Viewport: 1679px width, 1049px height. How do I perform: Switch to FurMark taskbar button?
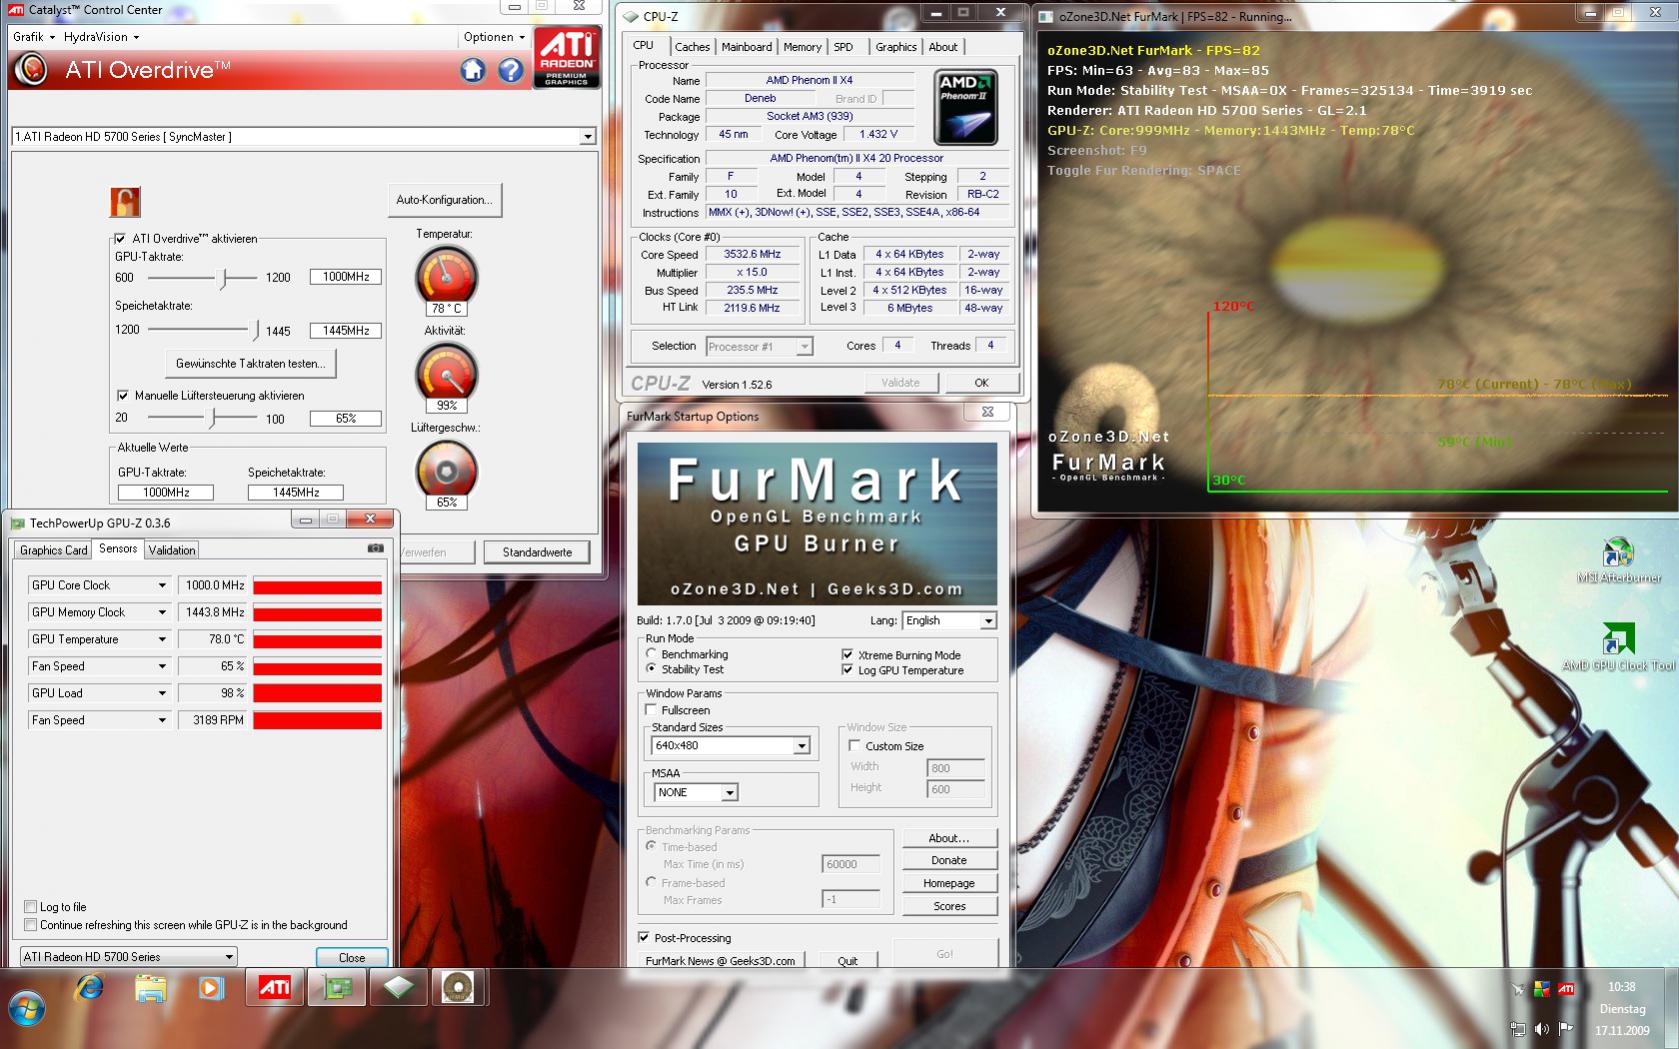click(x=458, y=988)
